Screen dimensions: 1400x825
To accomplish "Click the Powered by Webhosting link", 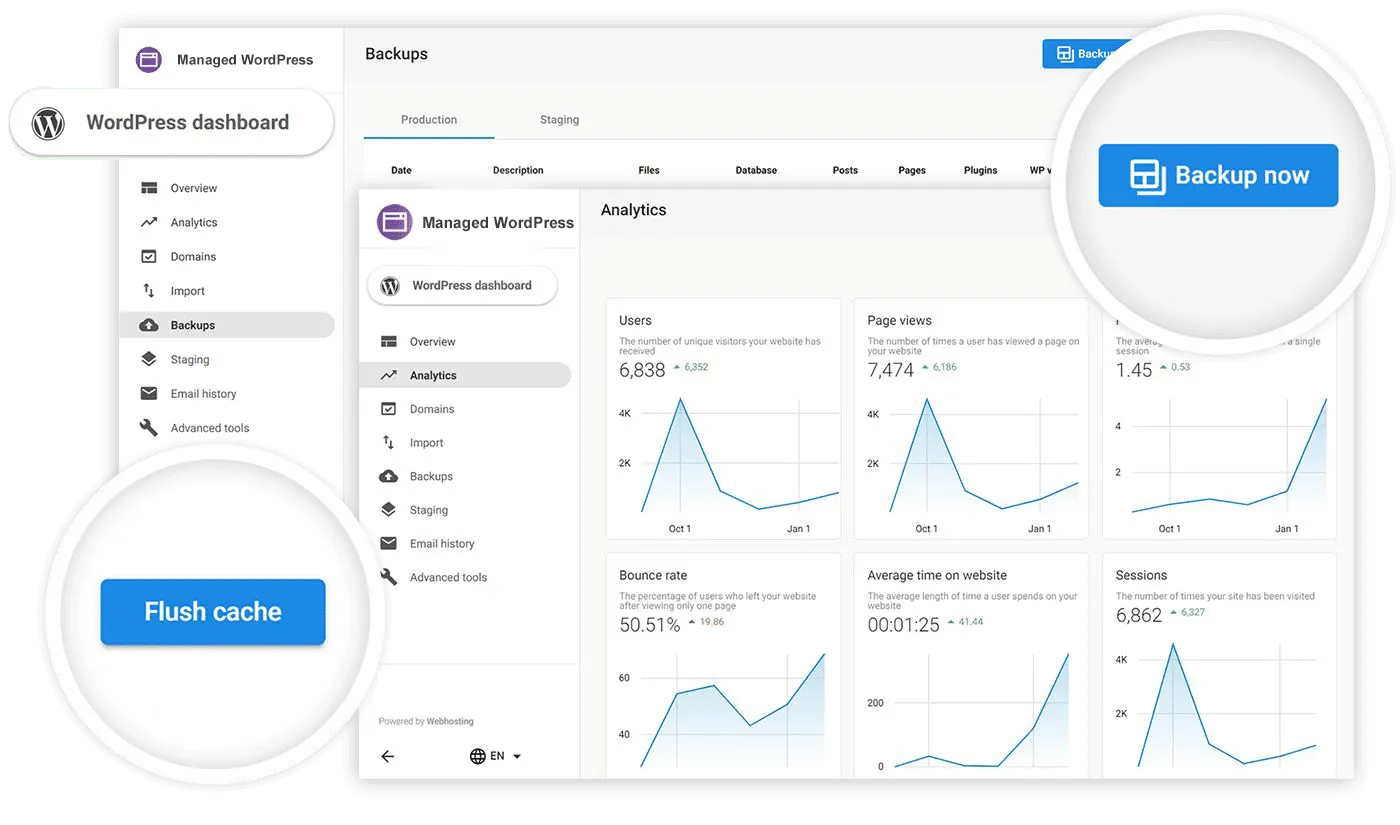I will pos(426,721).
